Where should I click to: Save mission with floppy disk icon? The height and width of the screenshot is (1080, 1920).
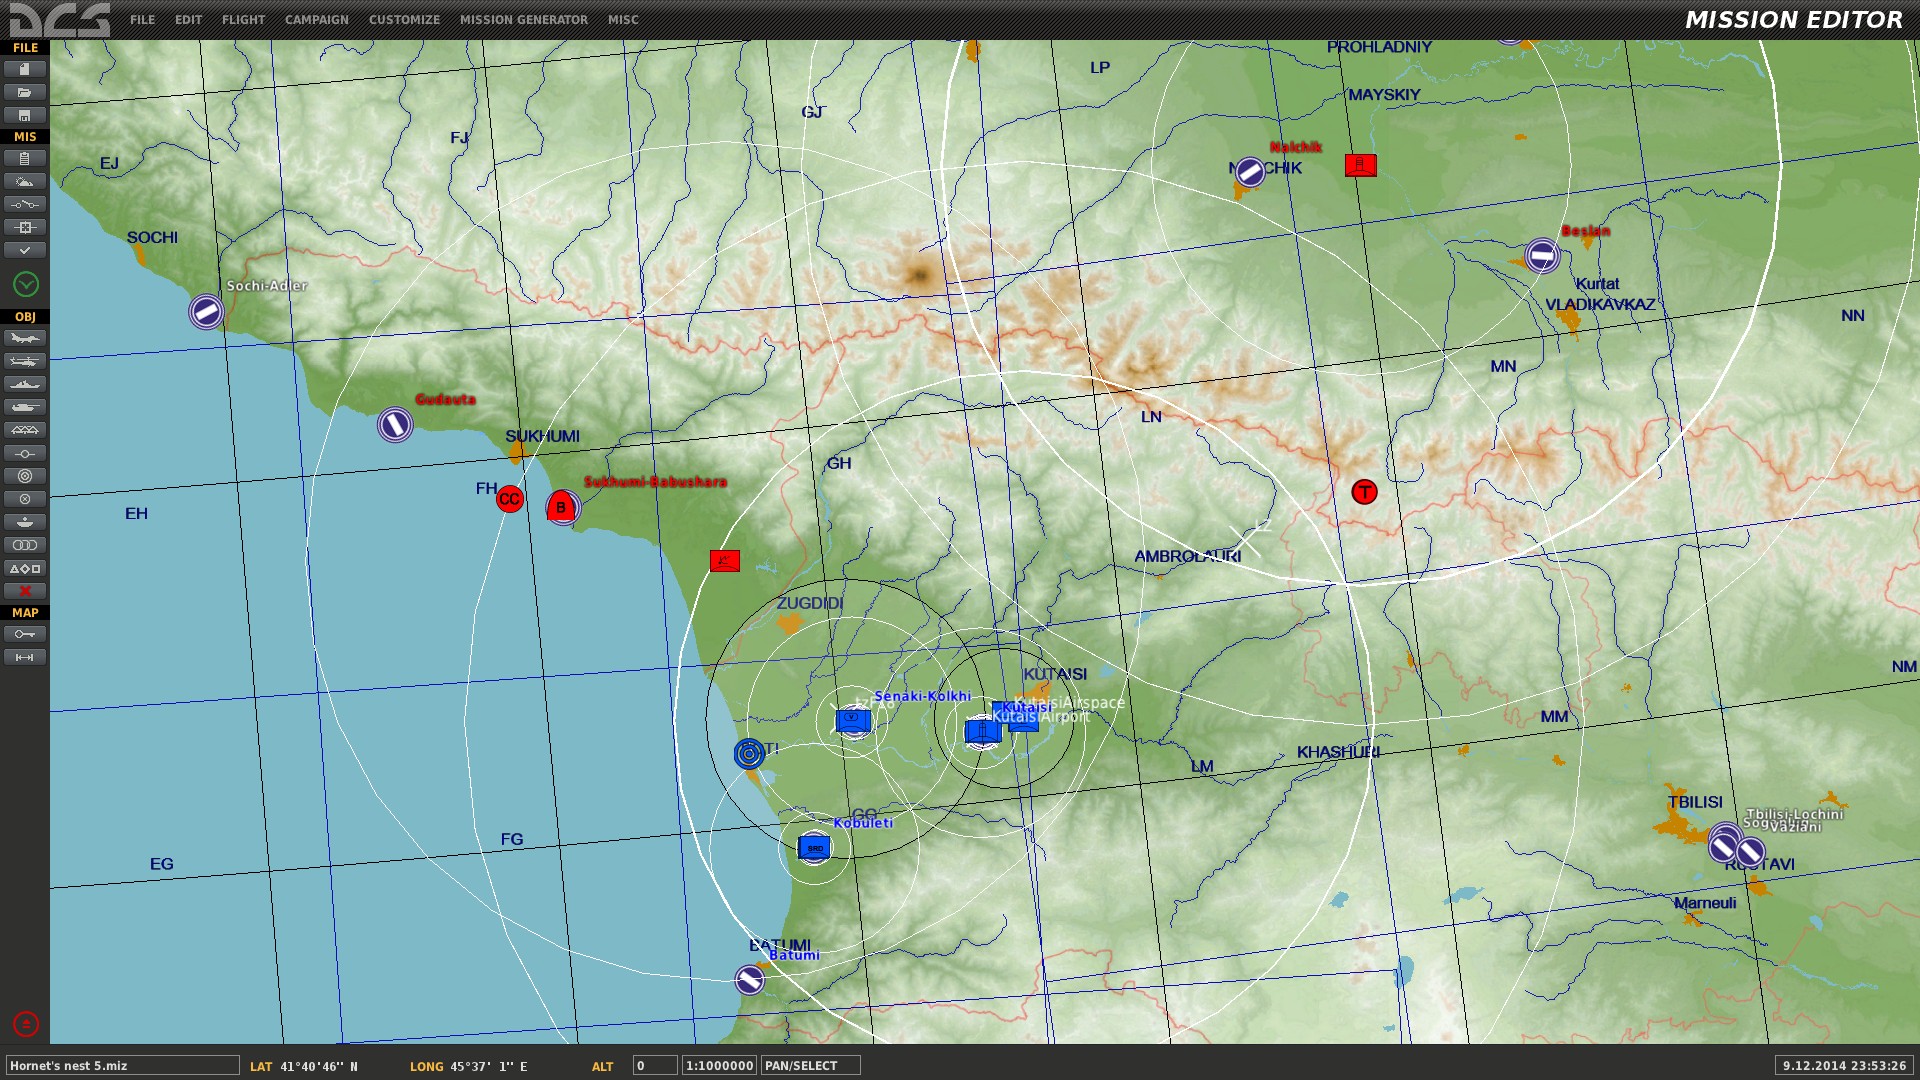(x=25, y=115)
